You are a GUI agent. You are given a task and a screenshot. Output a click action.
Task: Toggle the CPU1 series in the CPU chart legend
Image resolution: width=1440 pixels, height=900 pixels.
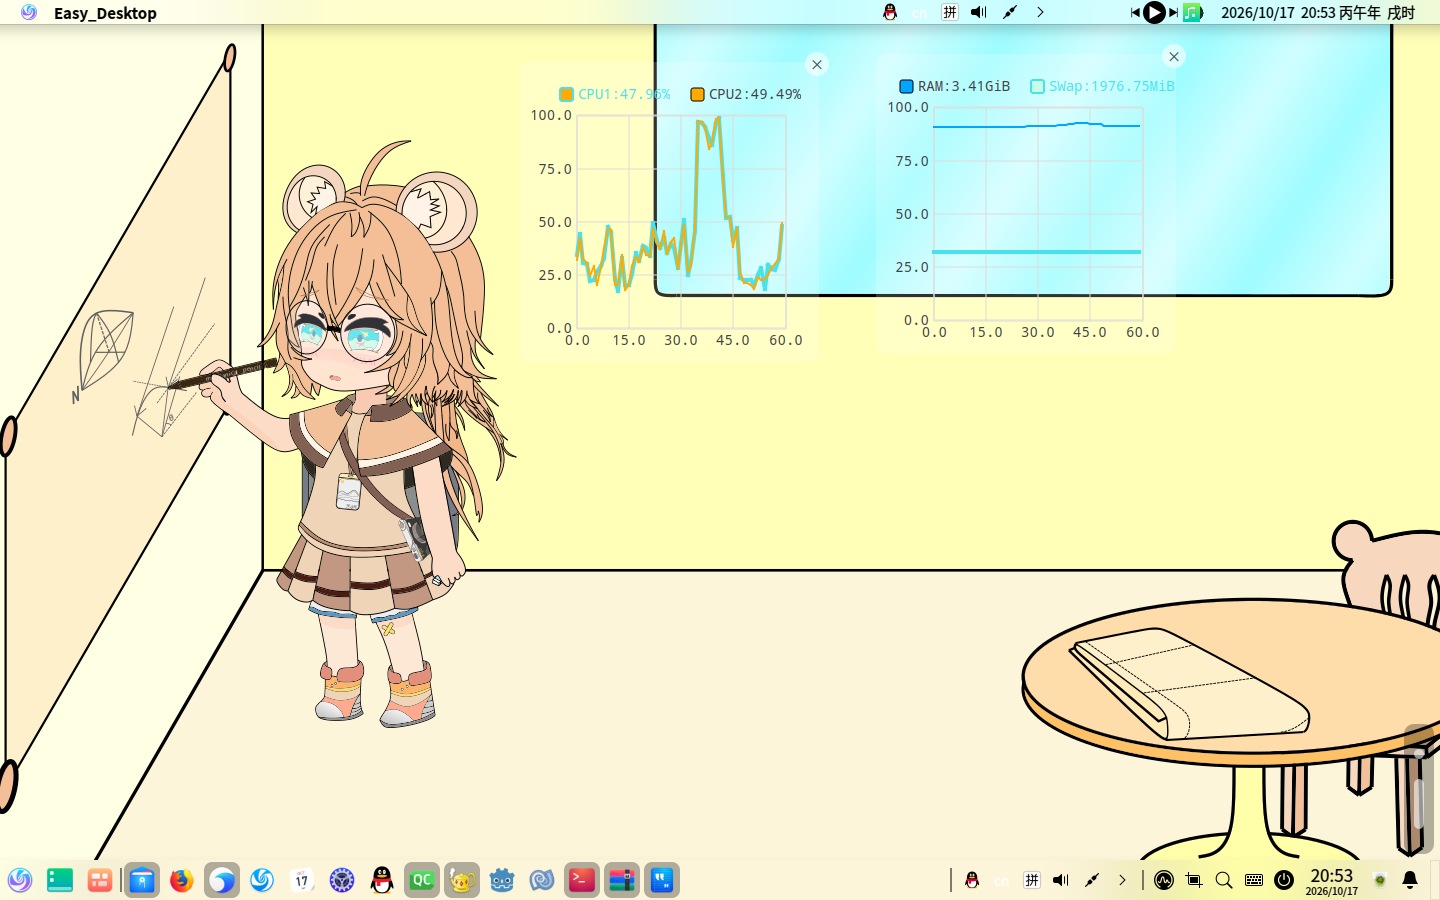(x=615, y=94)
